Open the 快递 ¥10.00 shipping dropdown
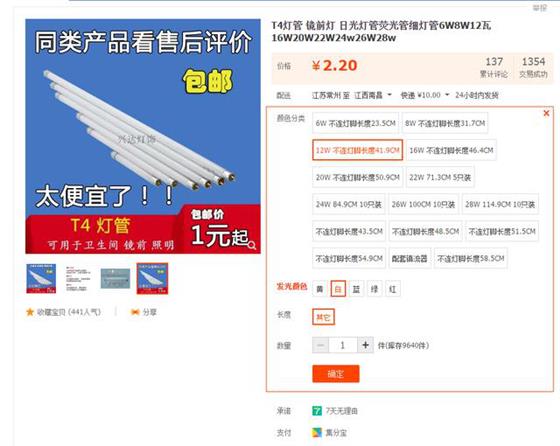560x446 pixels. click(425, 95)
